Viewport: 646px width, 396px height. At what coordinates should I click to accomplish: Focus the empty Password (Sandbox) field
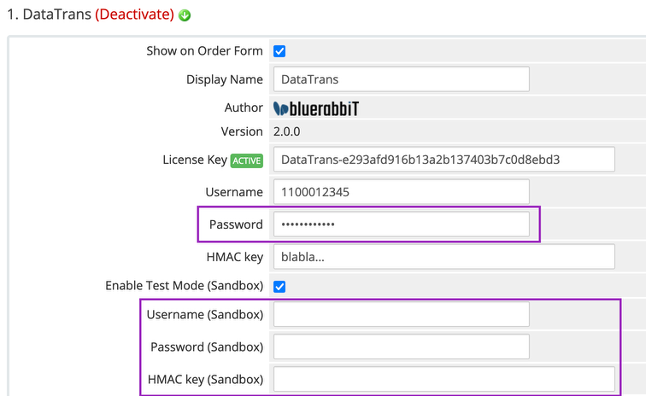pos(401,347)
